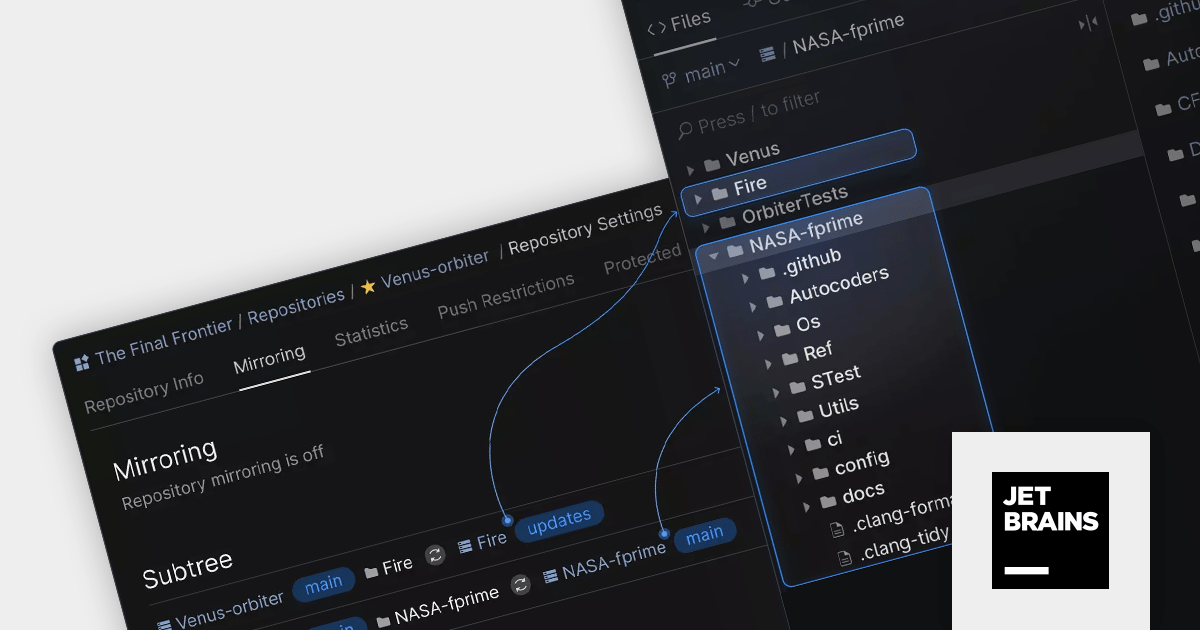Image resolution: width=1200 pixels, height=630 pixels.
Task: Select the Mirroring tab
Action: pyautogui.click(x=269, y=360)
